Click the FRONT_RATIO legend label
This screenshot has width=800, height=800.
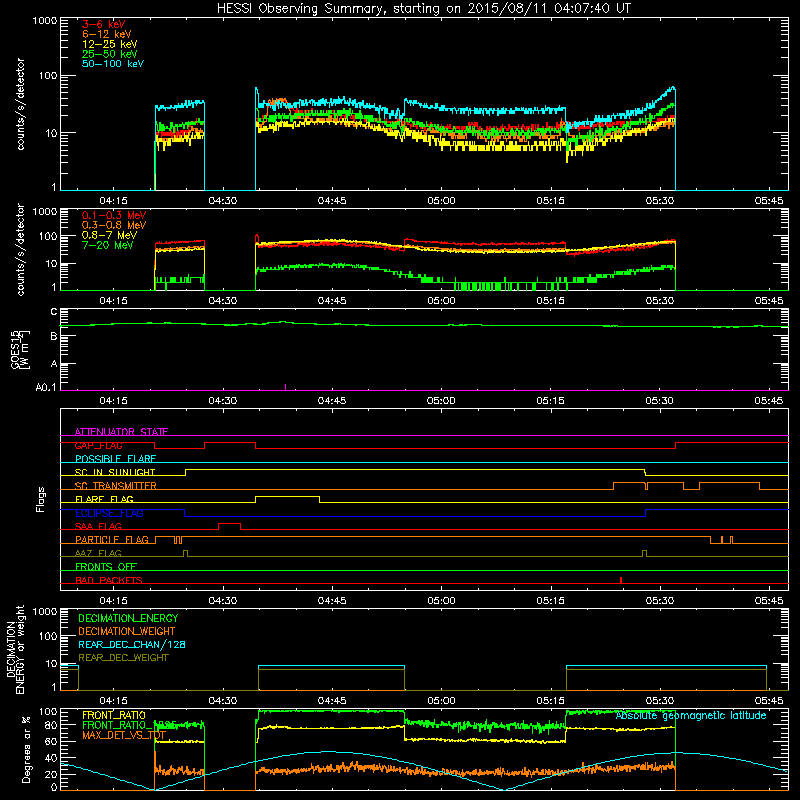[x=114, y=715]
